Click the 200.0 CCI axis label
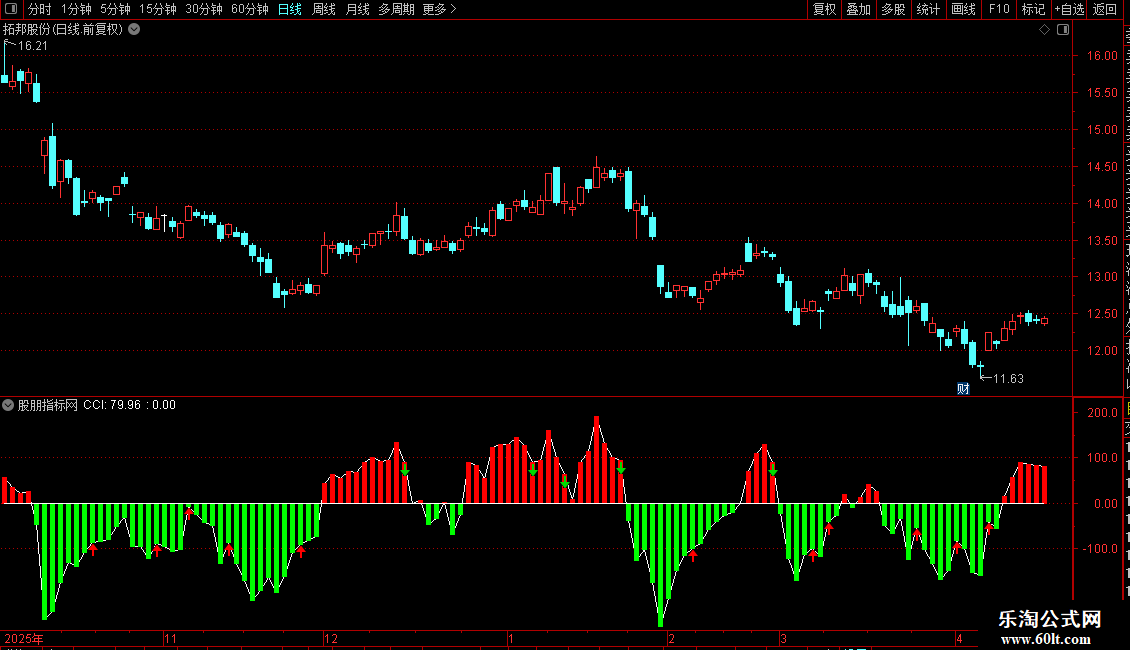This screenshot has height=650, width=1130. point(1103,413)
